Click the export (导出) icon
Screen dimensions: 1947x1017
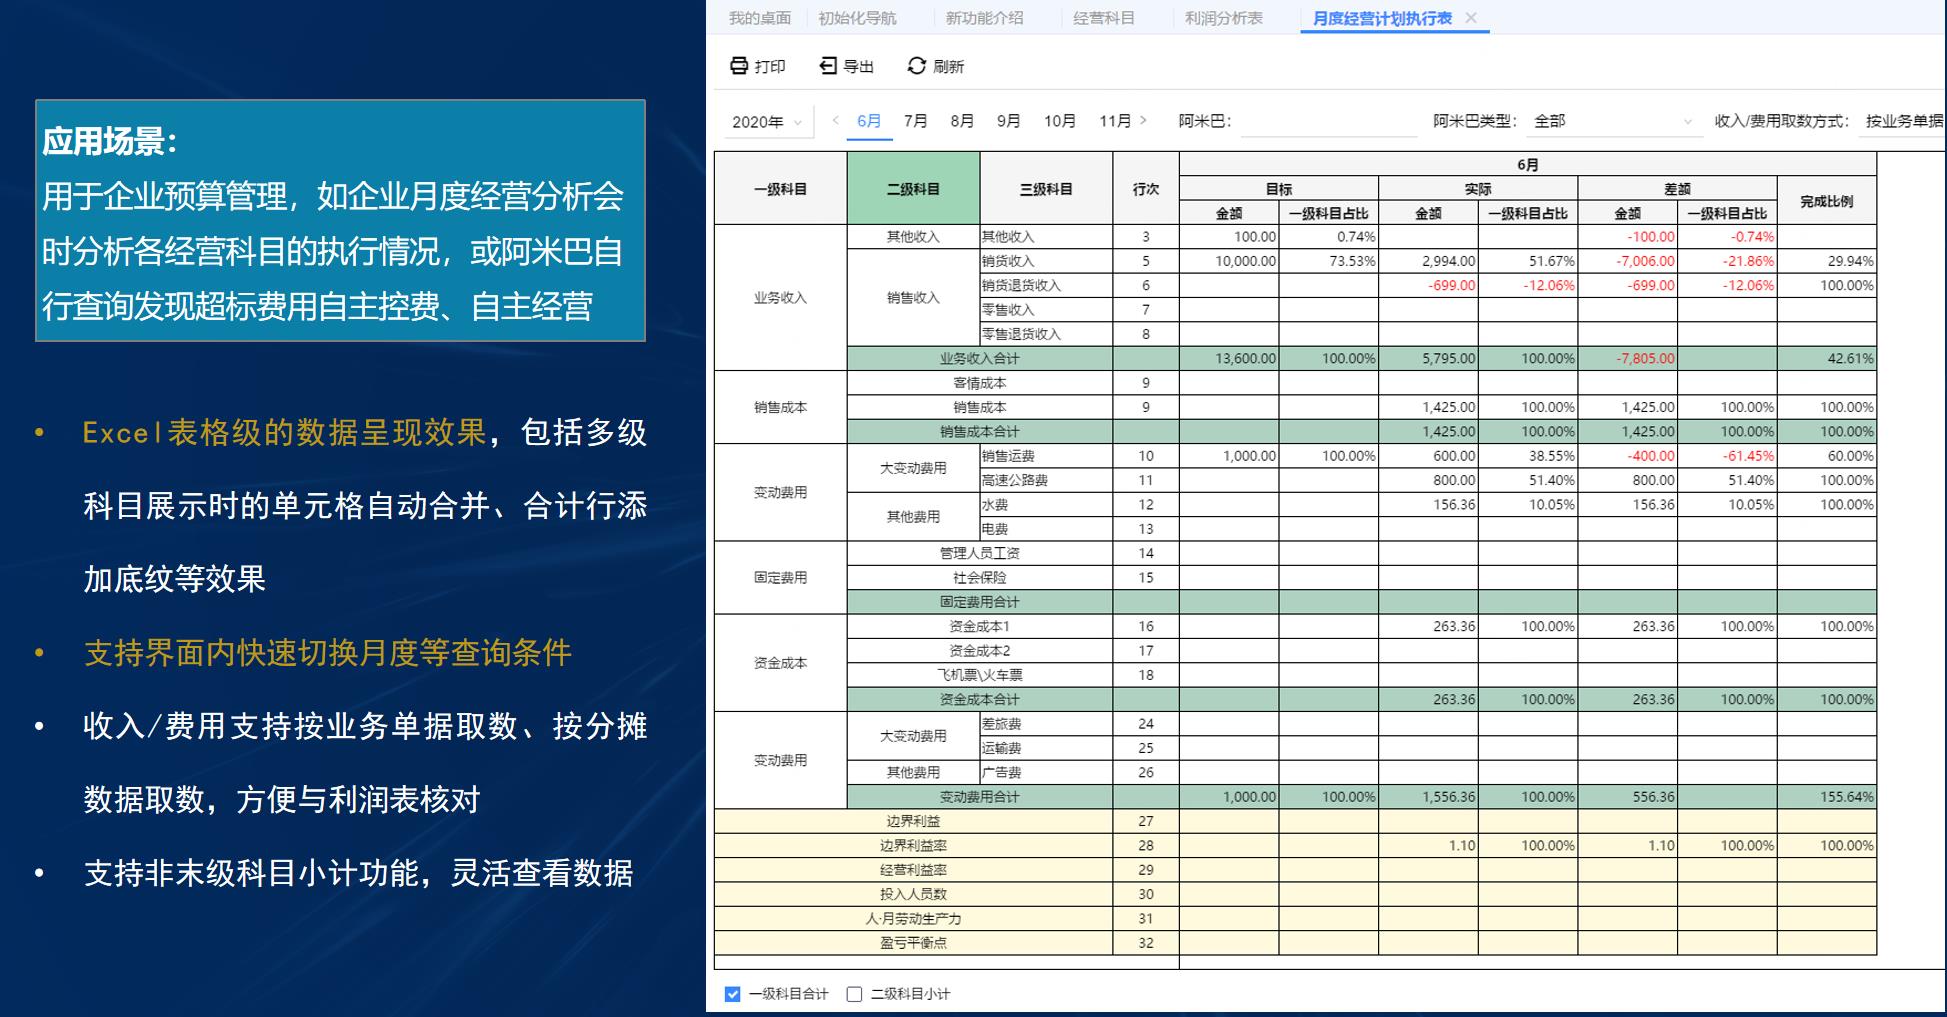click(x=828, y=66)
